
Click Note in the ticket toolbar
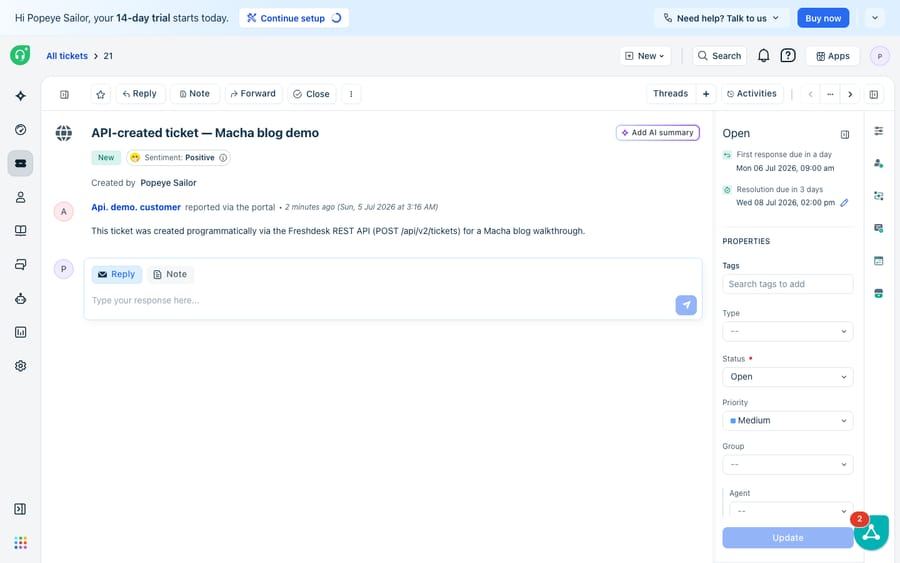pos(195,94)
